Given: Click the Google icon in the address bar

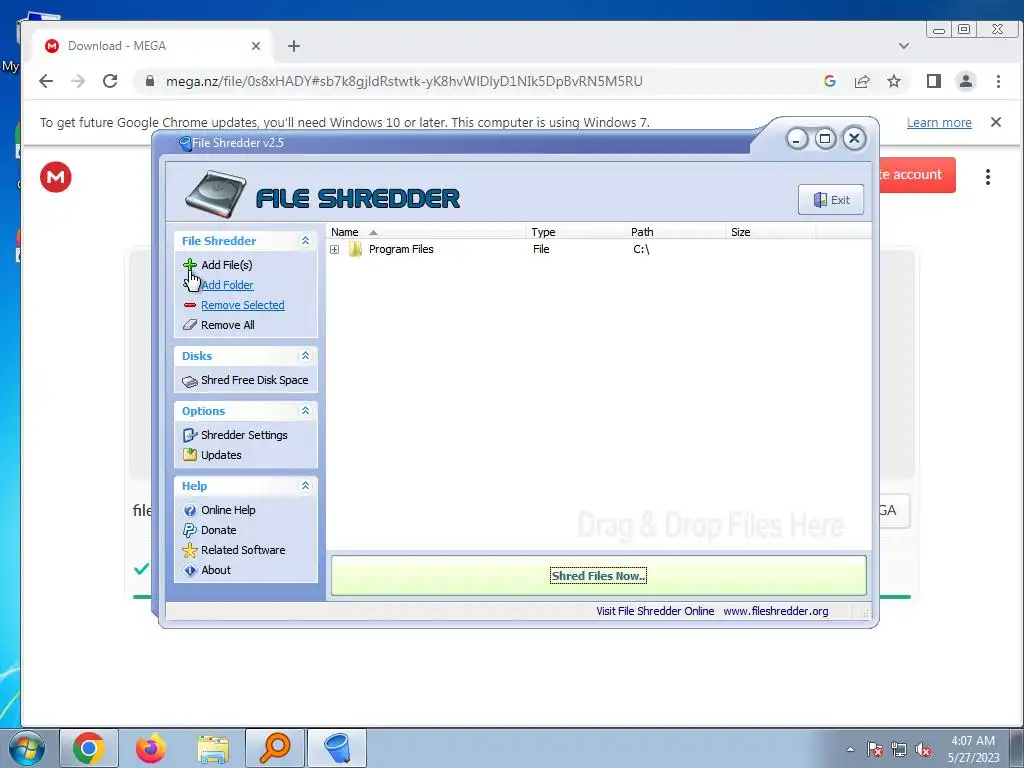Looking at the screenshot, I should [830, 81].
